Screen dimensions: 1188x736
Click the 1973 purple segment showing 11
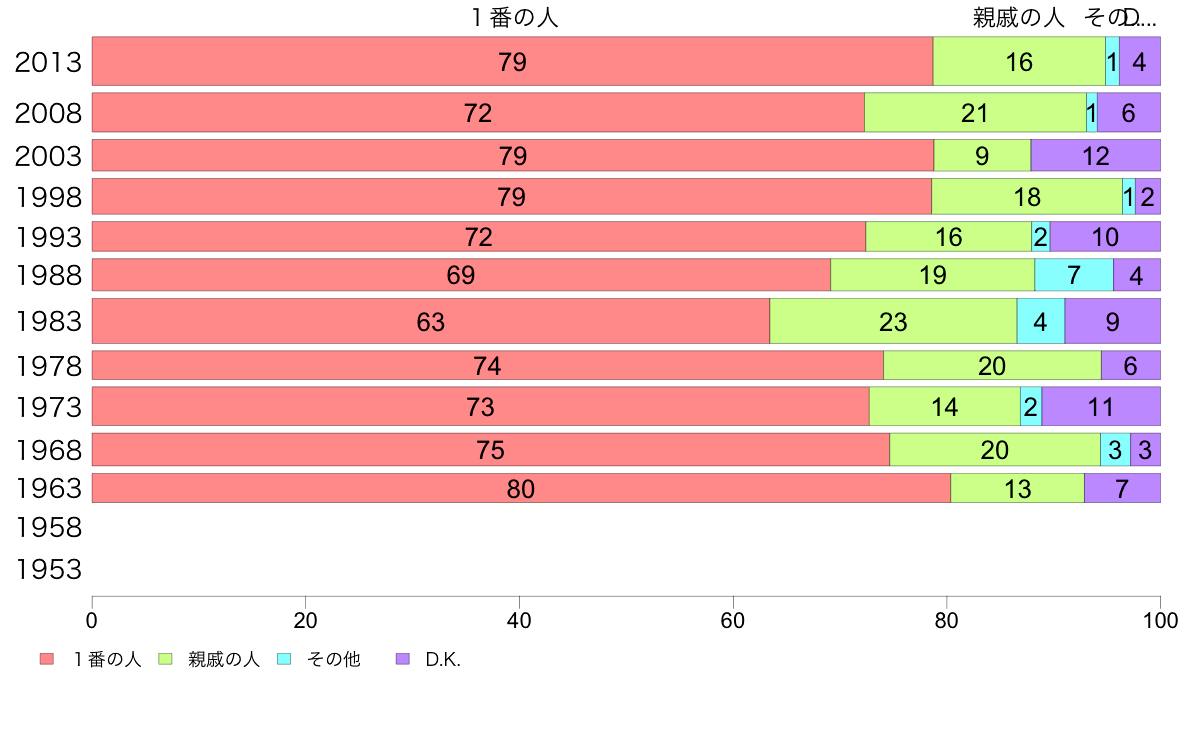tap(1100, 407)
